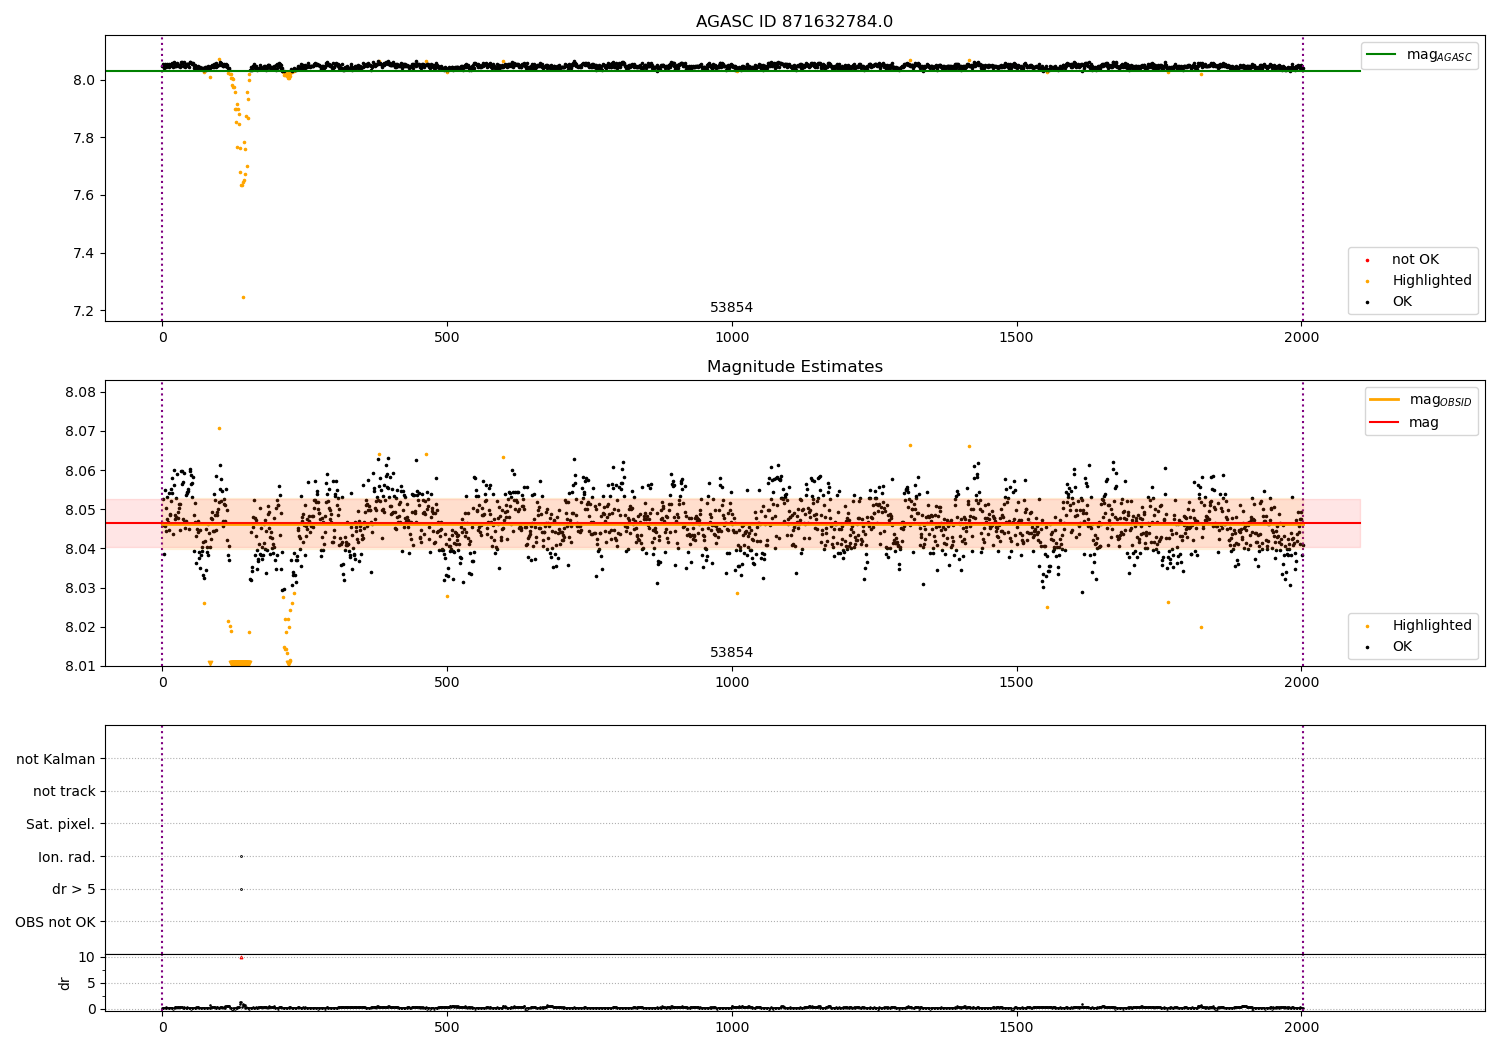The image size is (1500, 1050).
Task: Select the 'Magnitude Estimates' plot title
Action: [794, 367]
